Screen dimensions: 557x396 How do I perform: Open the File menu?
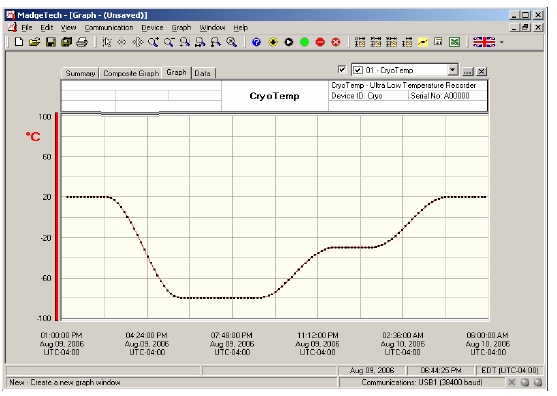[x=27, y=27]
